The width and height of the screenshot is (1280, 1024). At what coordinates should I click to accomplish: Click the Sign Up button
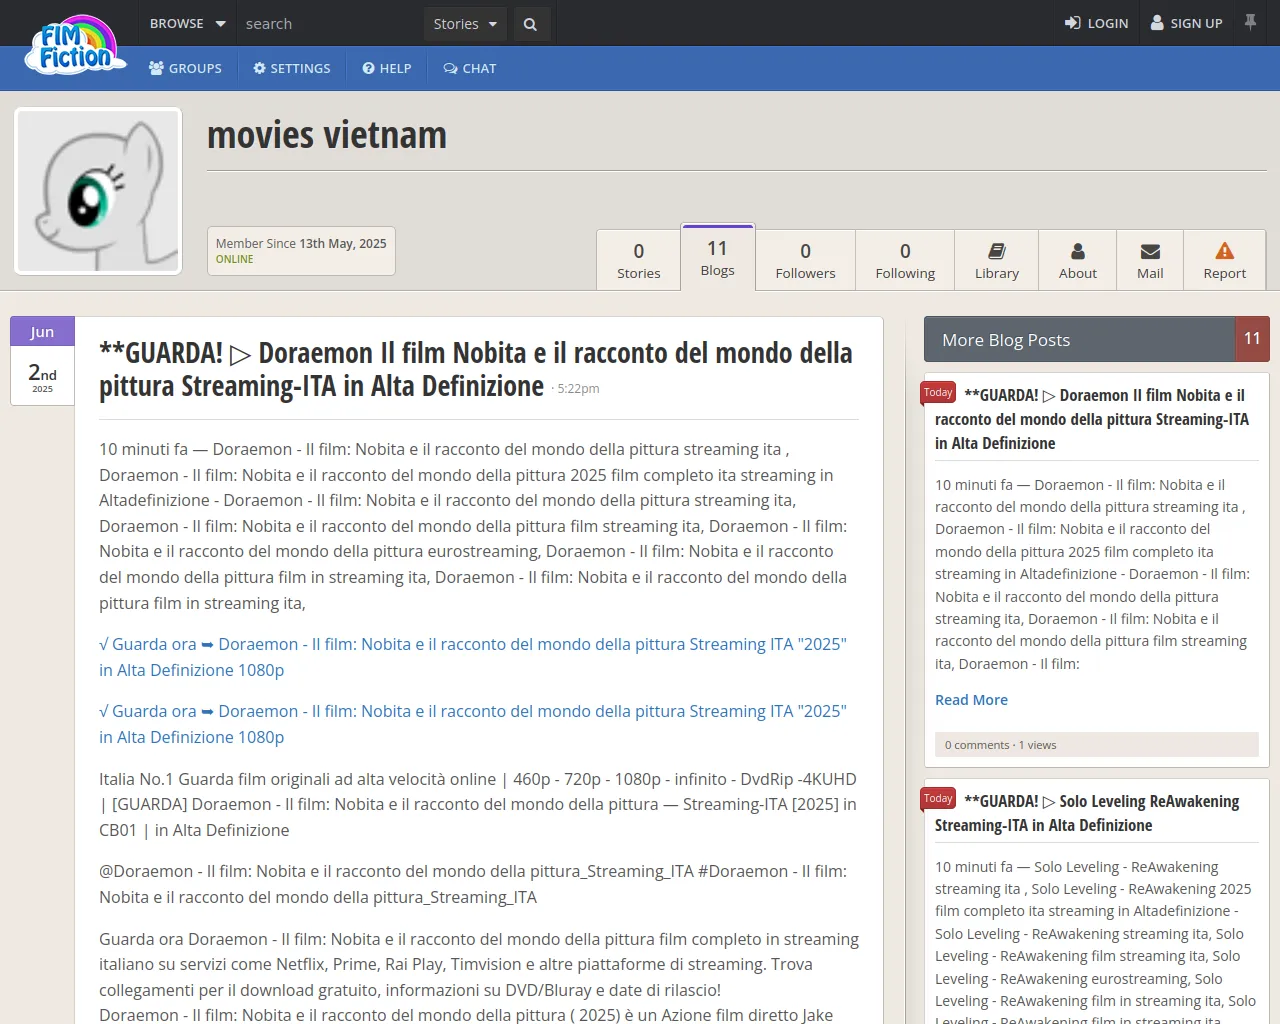[x=1187, y=23]
